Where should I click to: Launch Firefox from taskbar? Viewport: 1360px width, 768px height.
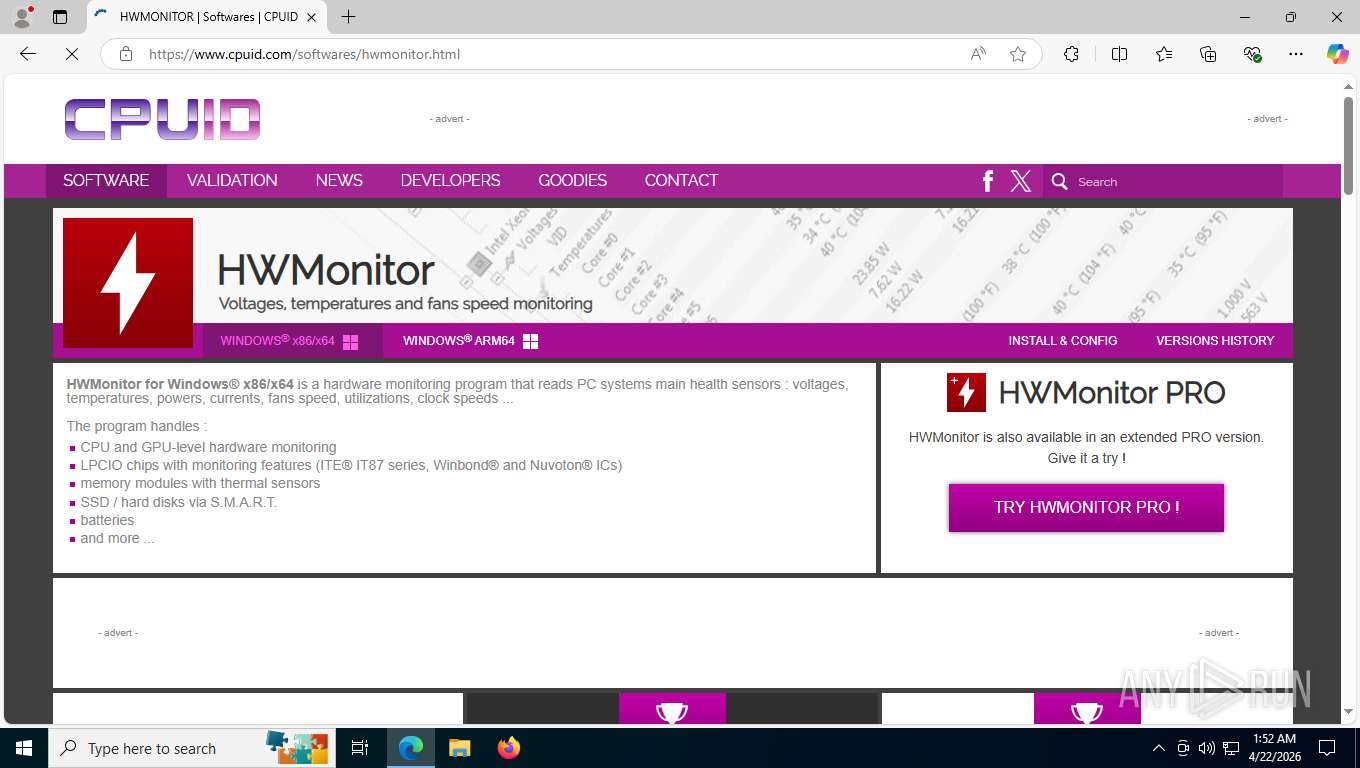(509, 748)
